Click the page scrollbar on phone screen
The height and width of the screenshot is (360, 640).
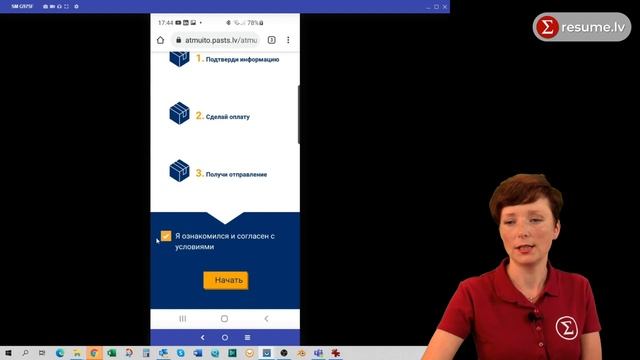(x=299, y=114)
